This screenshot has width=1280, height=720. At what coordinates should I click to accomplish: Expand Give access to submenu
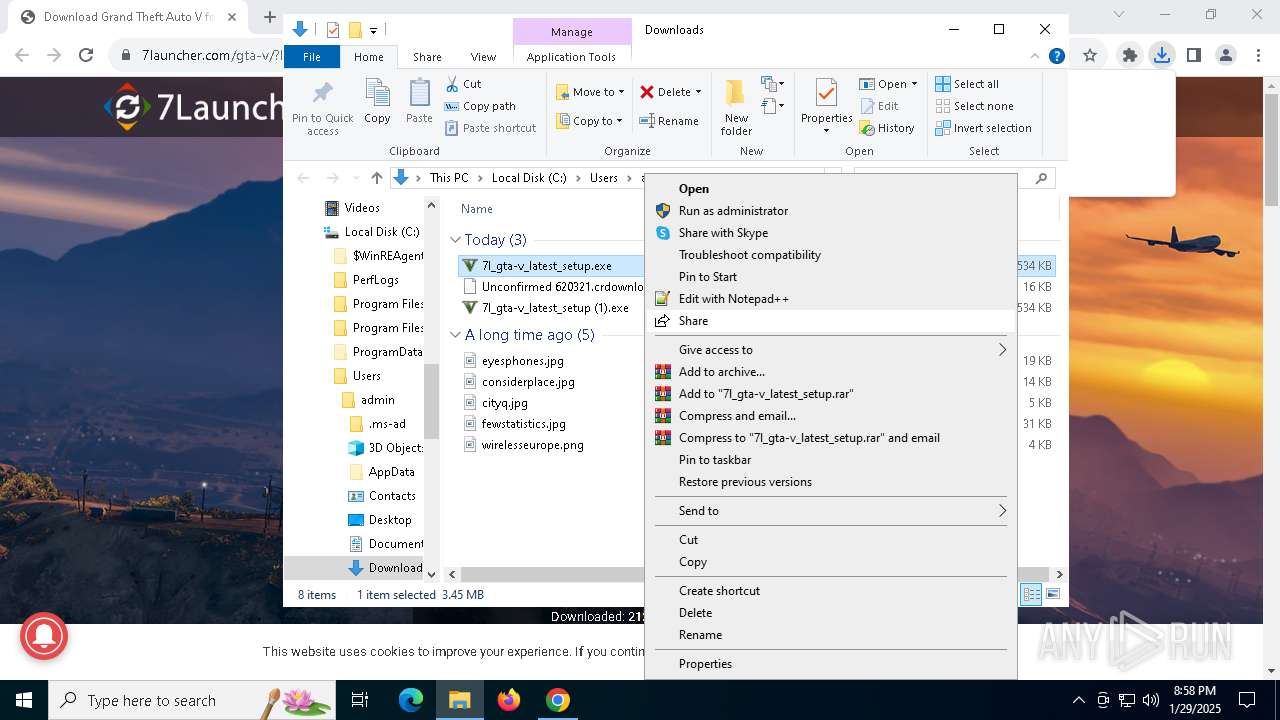pyautogui.click(x=830, y=350)
